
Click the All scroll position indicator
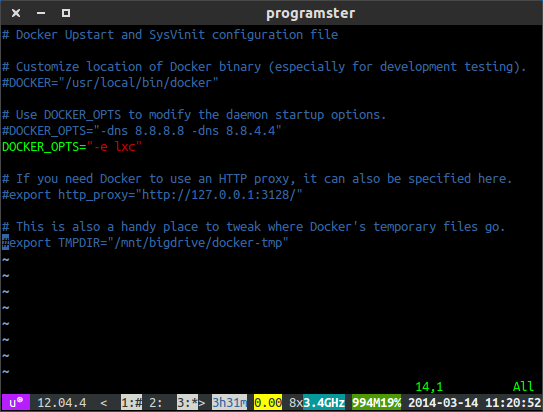point(523,386)
